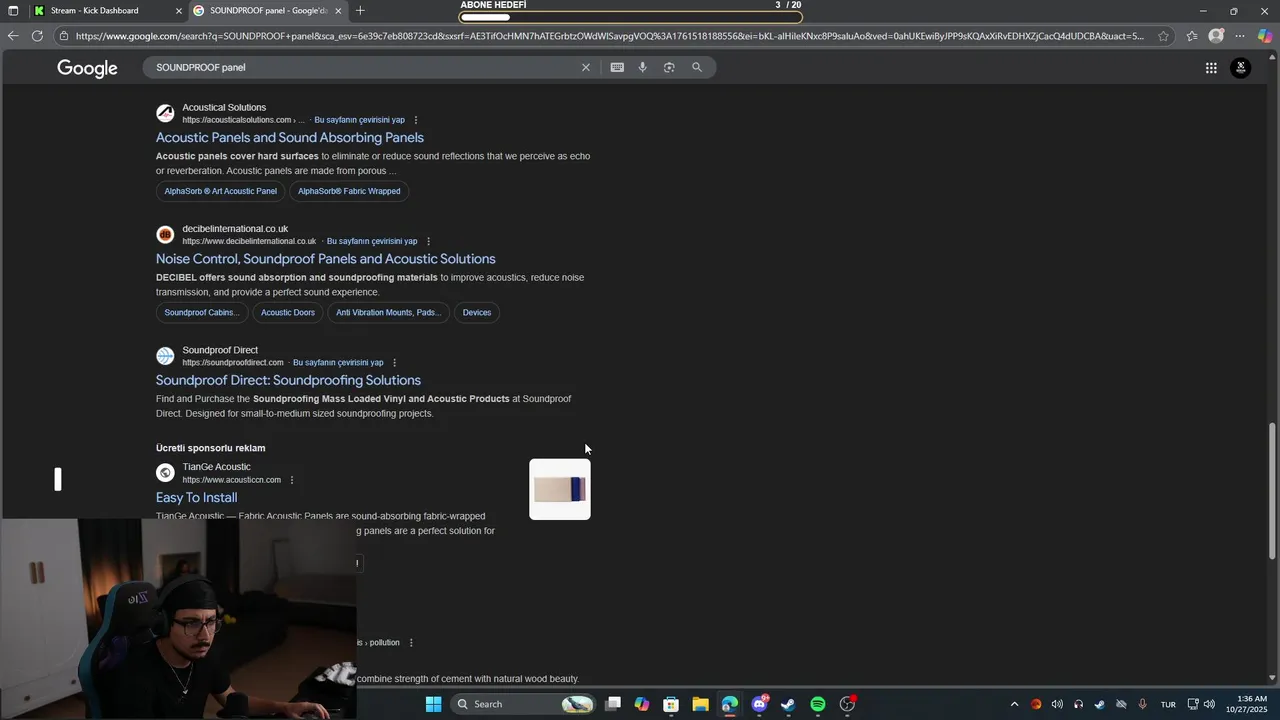1280x720 pixels.
Task: Search by image with the Google Lens icon
Action: [x=669, y=67]
